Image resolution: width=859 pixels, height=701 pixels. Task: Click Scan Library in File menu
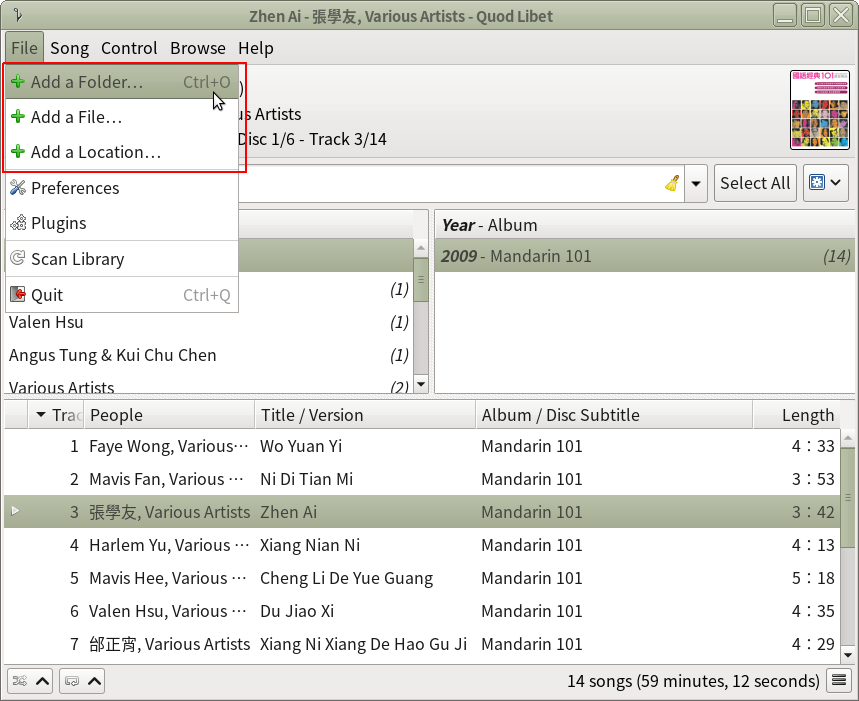(77, 259)
